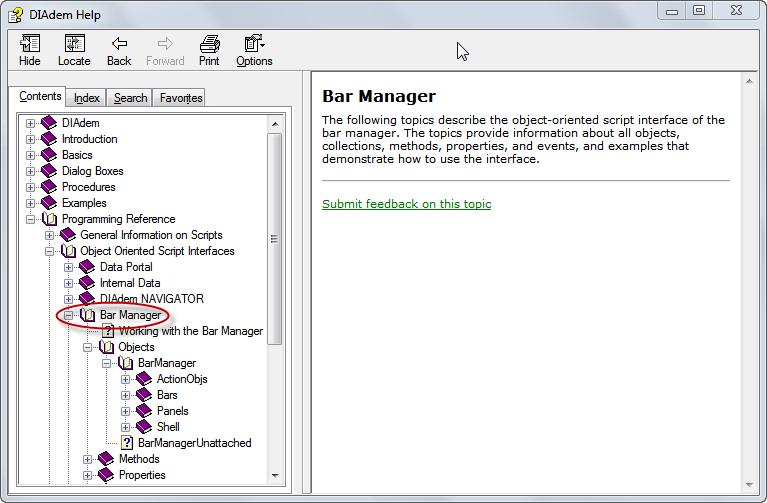
Task: Click the Basics book icon
Action: (49, 155)
